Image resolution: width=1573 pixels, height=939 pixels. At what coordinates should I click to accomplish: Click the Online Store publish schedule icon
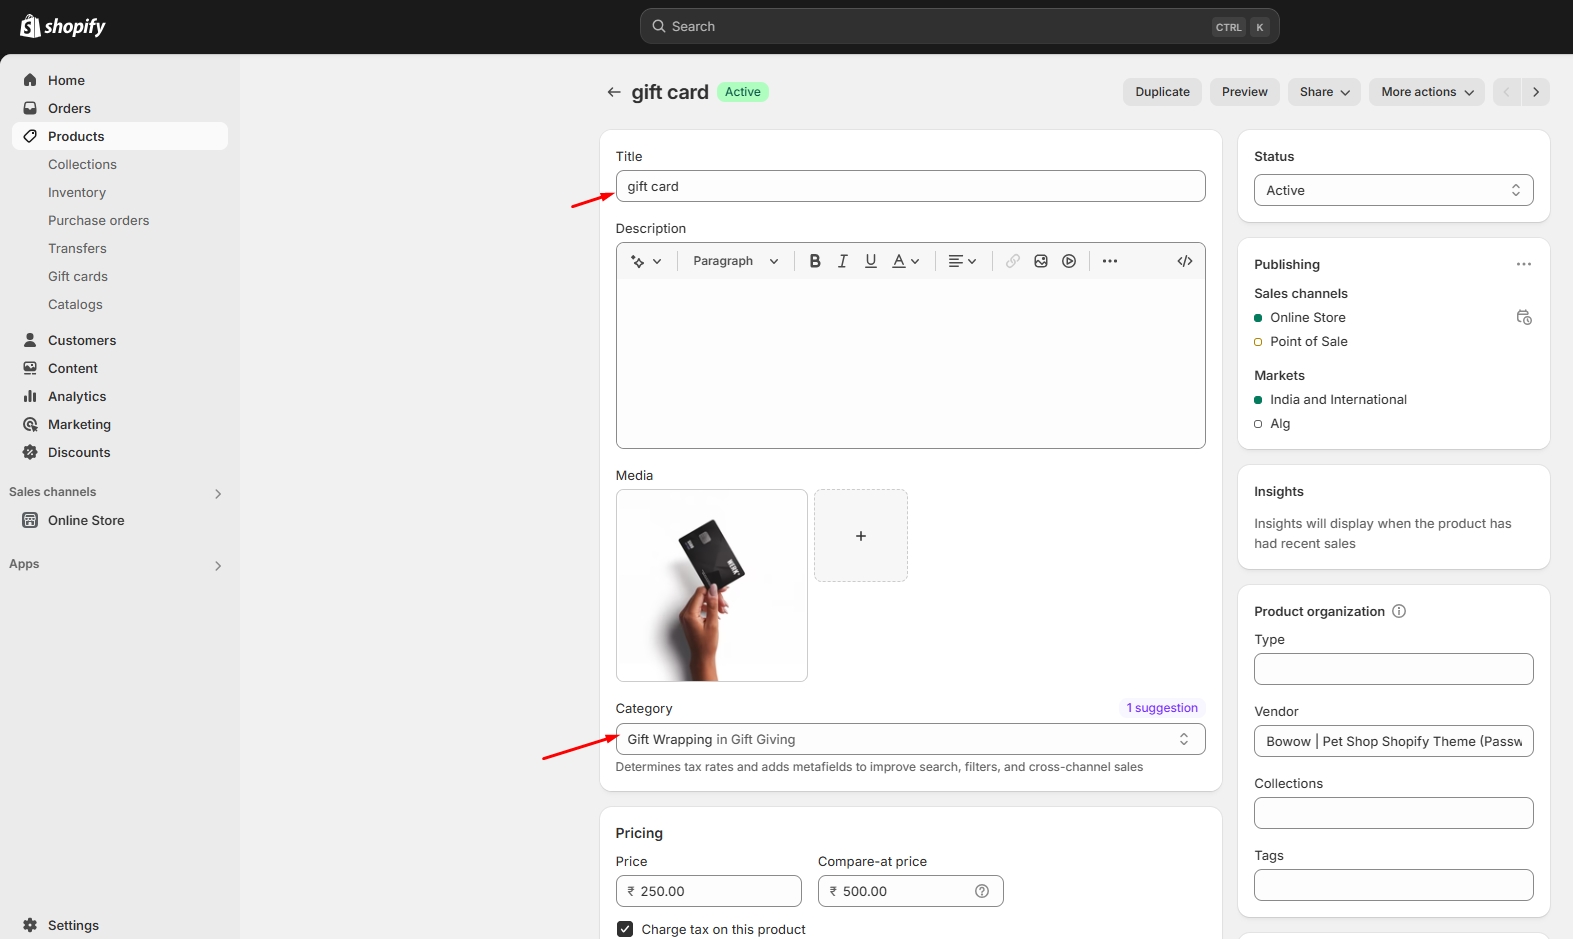pos(1523,318)
